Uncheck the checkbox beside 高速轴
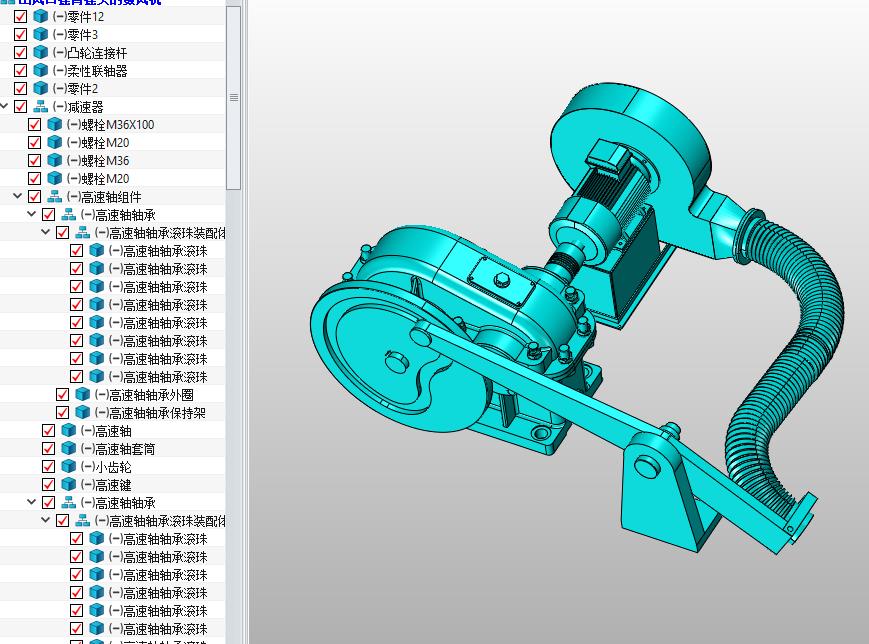Viewport: 869px width, 644px height. tap(49, 431)
